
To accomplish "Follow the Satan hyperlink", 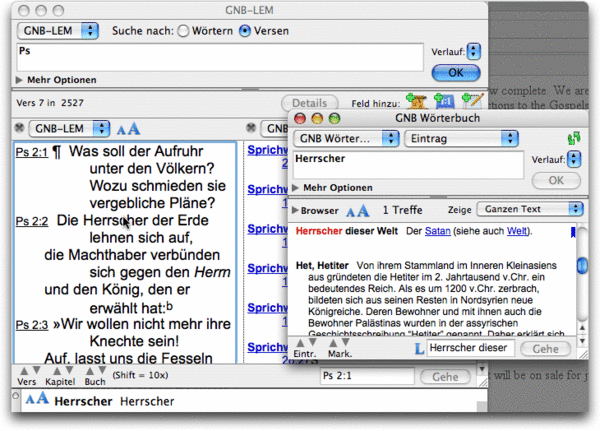I will (x=437, y=231).
